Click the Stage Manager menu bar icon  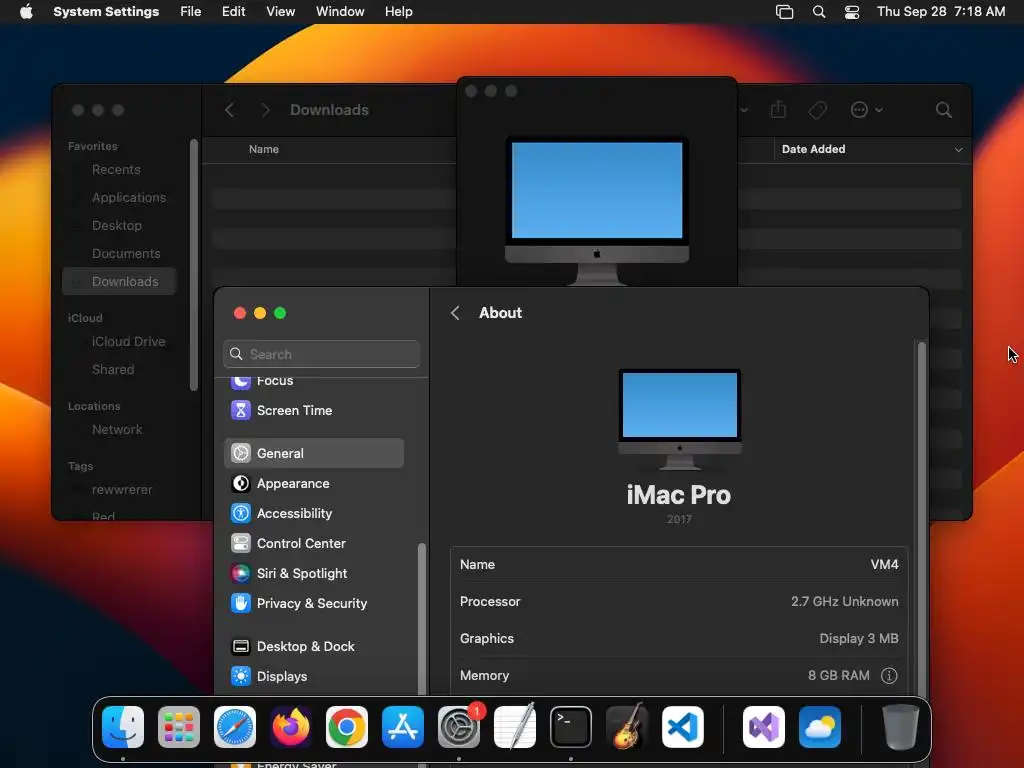click(784, 12)
